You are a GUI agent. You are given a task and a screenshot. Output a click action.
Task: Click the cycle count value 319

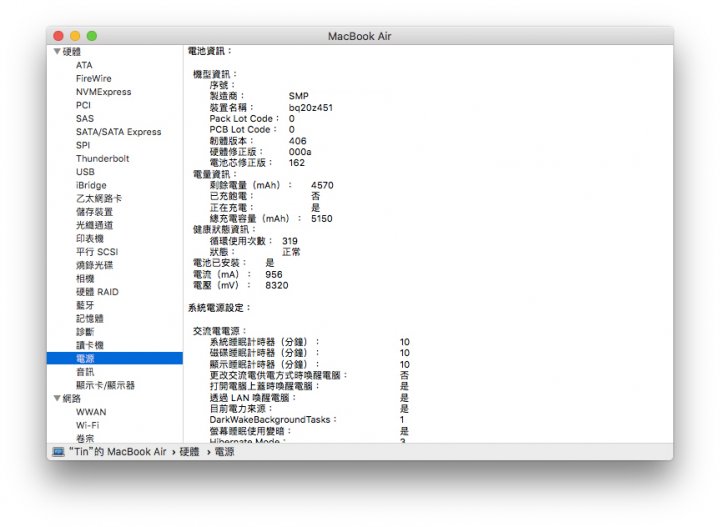pyautogui.click(x=290, y=241)
